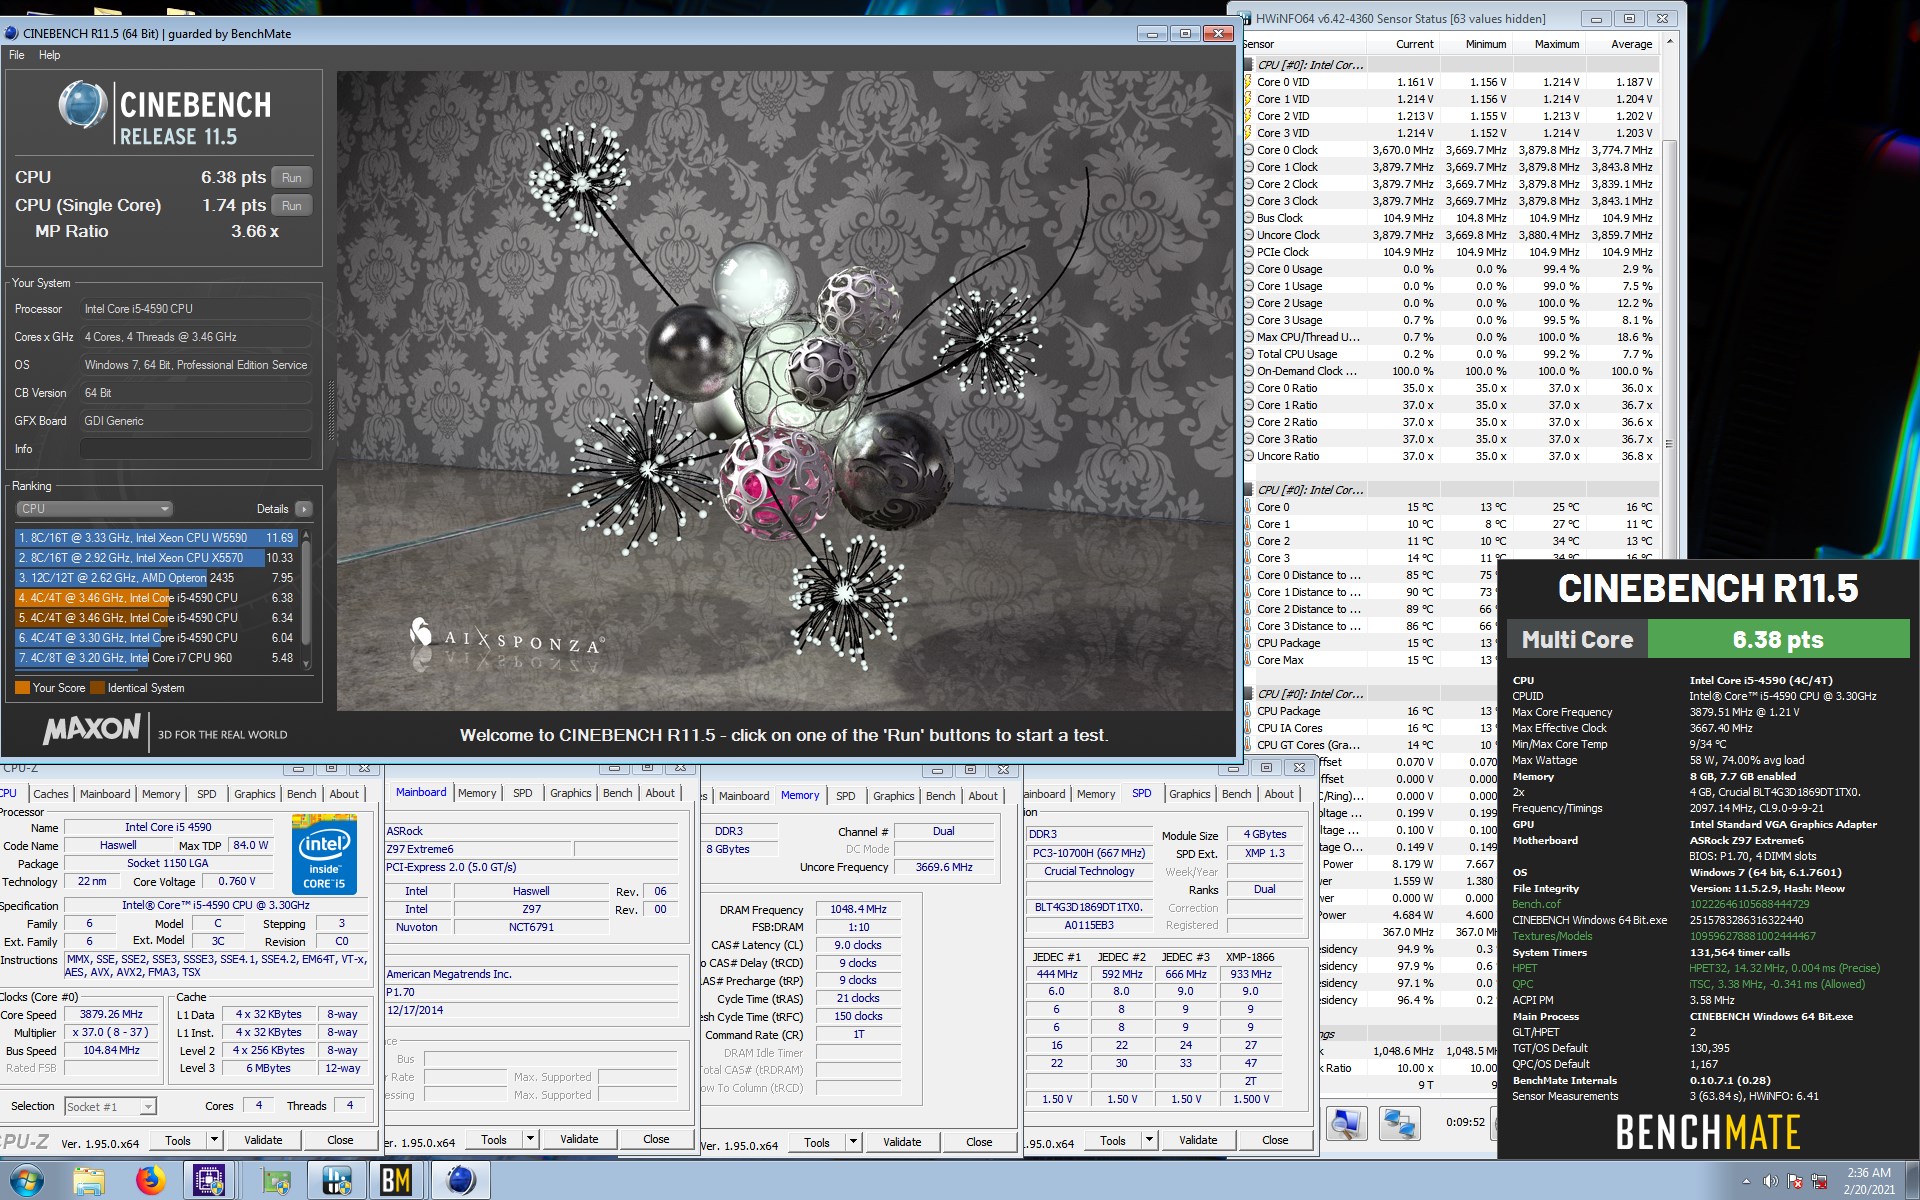Click Validate in CPU-Z CPU window
1920x1200 pixels.
[263, 1140]
